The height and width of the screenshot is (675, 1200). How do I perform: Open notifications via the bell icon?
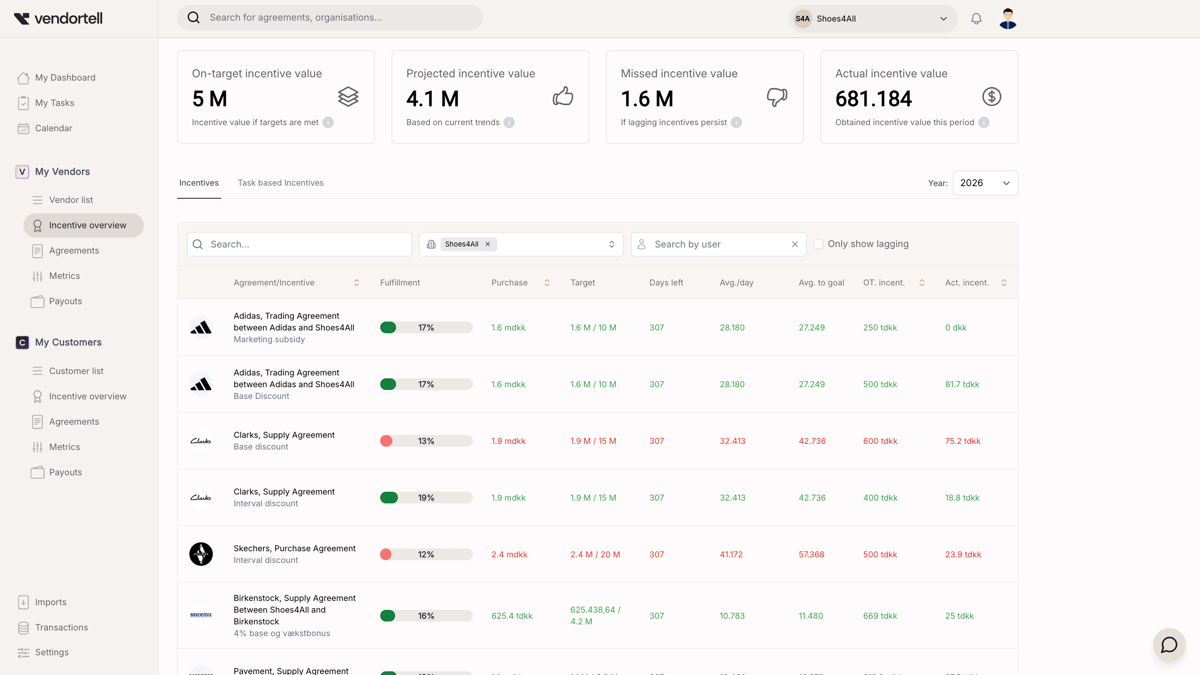click(x=976, y=18)
